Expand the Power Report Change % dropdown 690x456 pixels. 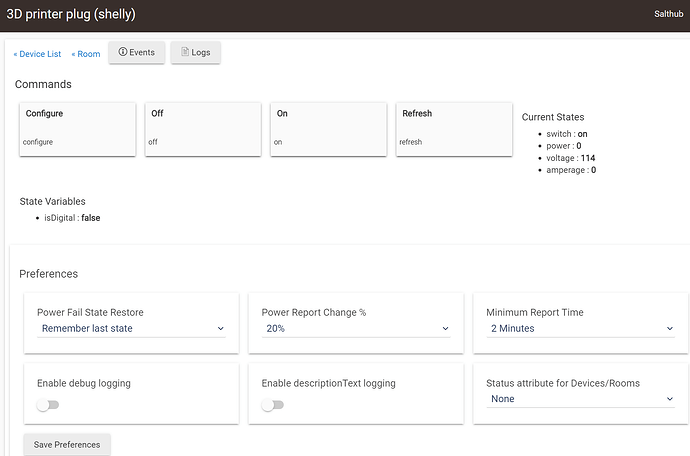click(356, 328)
